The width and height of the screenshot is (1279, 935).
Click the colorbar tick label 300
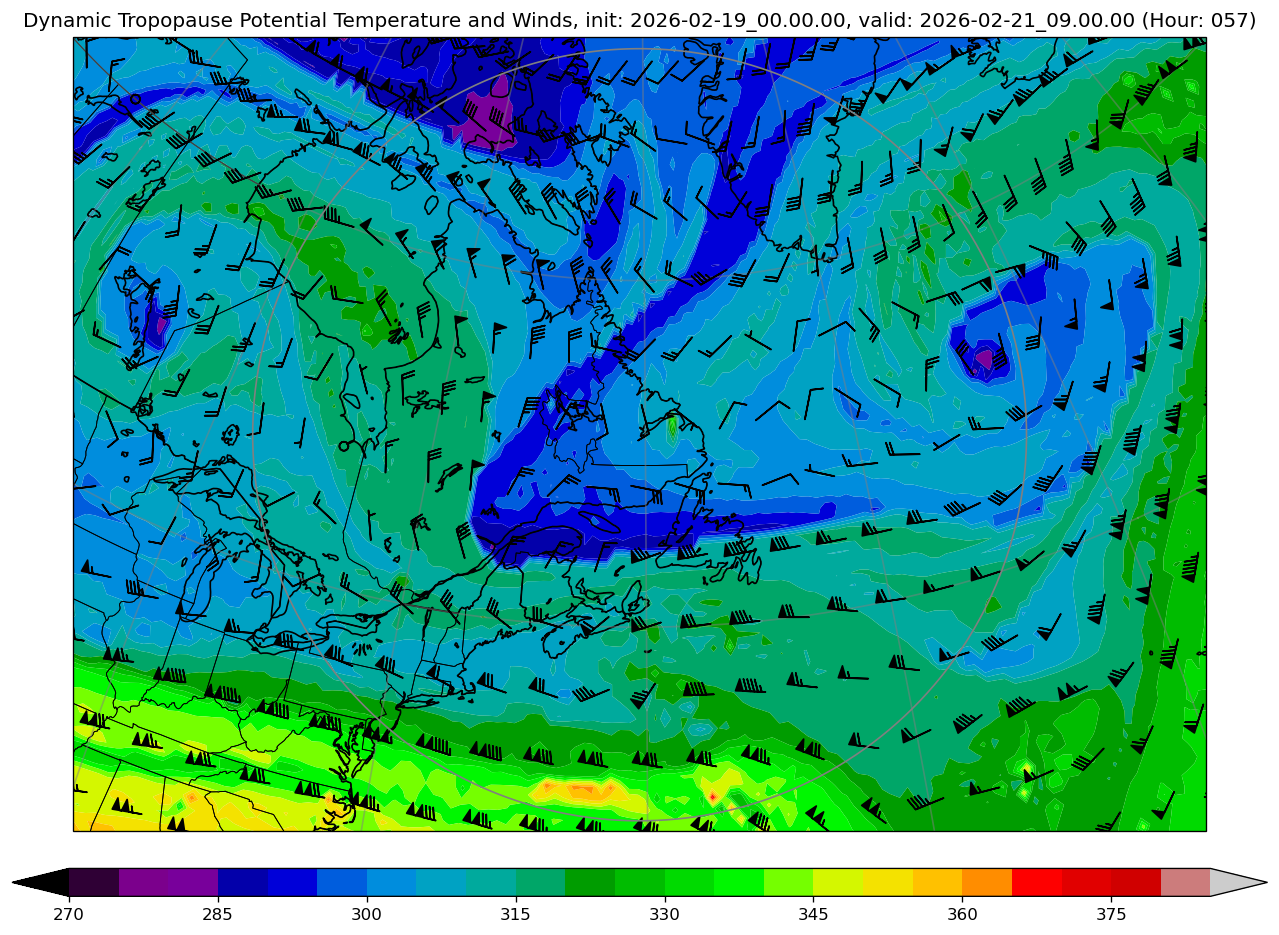tap(367, 914)
